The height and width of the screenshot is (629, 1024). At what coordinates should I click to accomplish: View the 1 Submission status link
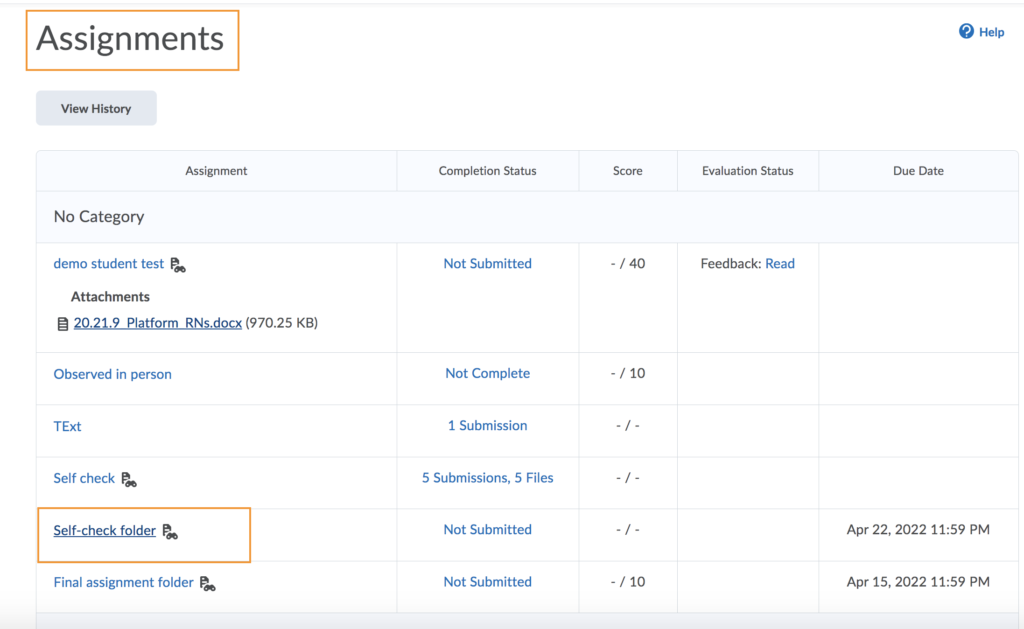point(487,426)
